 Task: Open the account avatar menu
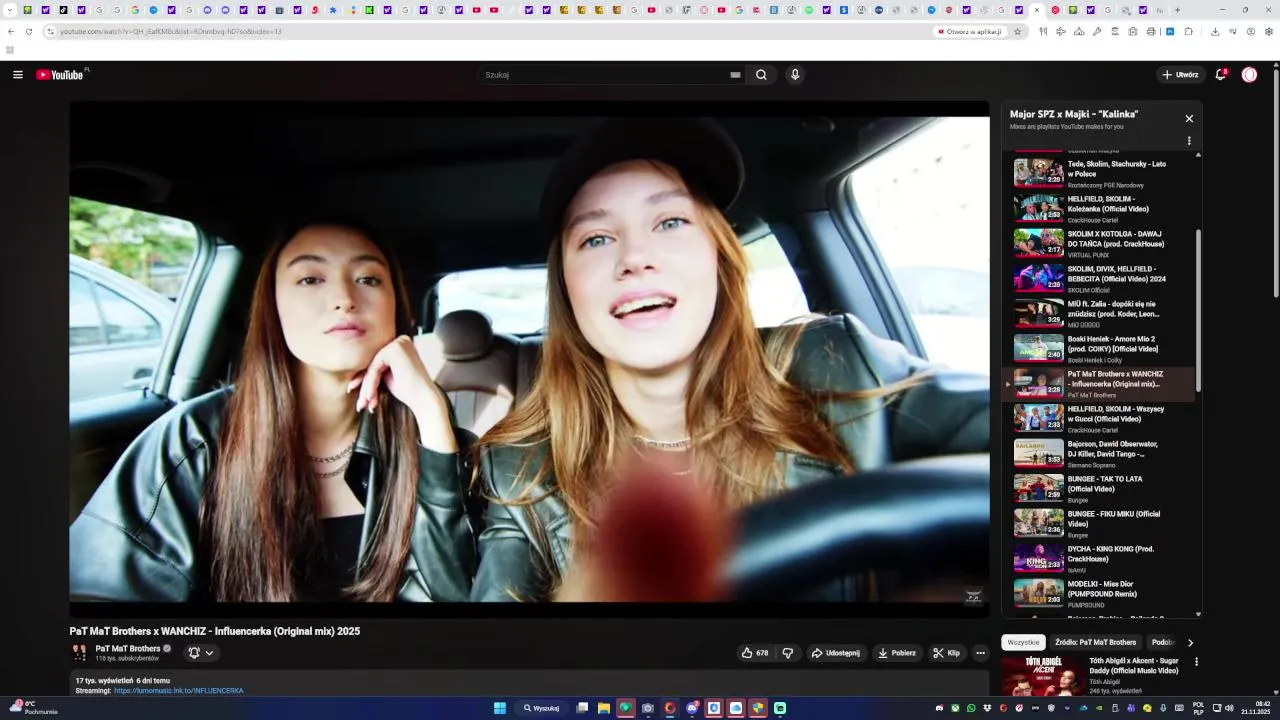click(1249, 75)
